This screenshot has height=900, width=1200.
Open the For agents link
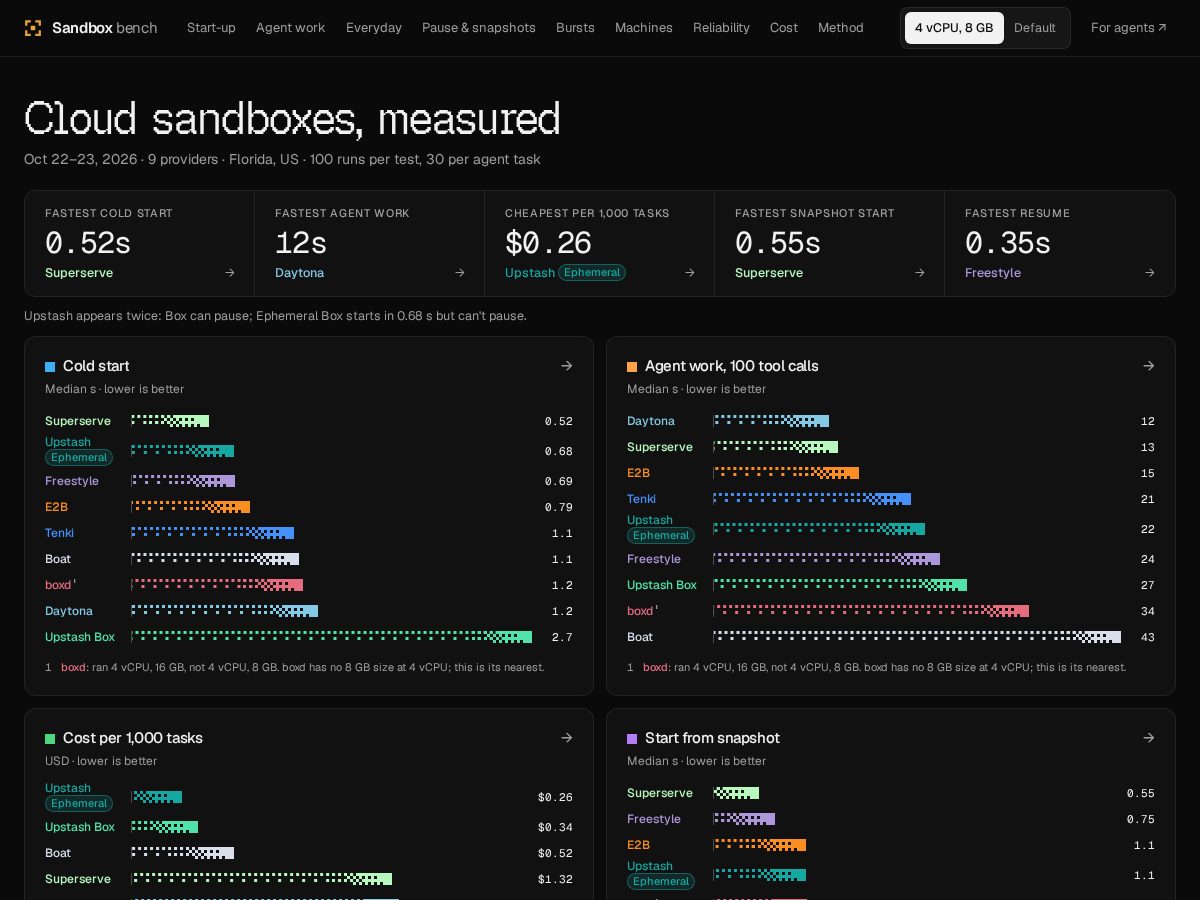click(1129, 28)
